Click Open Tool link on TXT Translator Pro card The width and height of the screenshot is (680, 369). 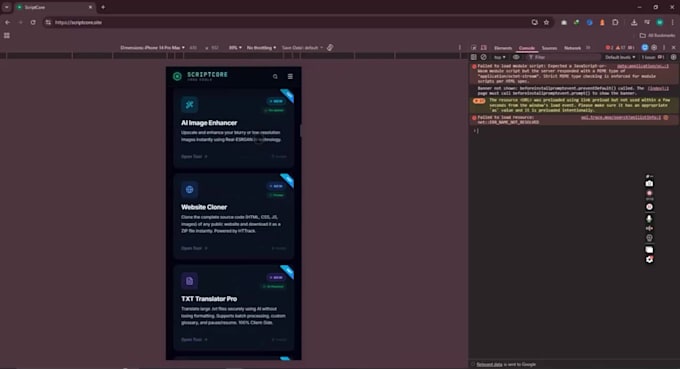point(194,340)
